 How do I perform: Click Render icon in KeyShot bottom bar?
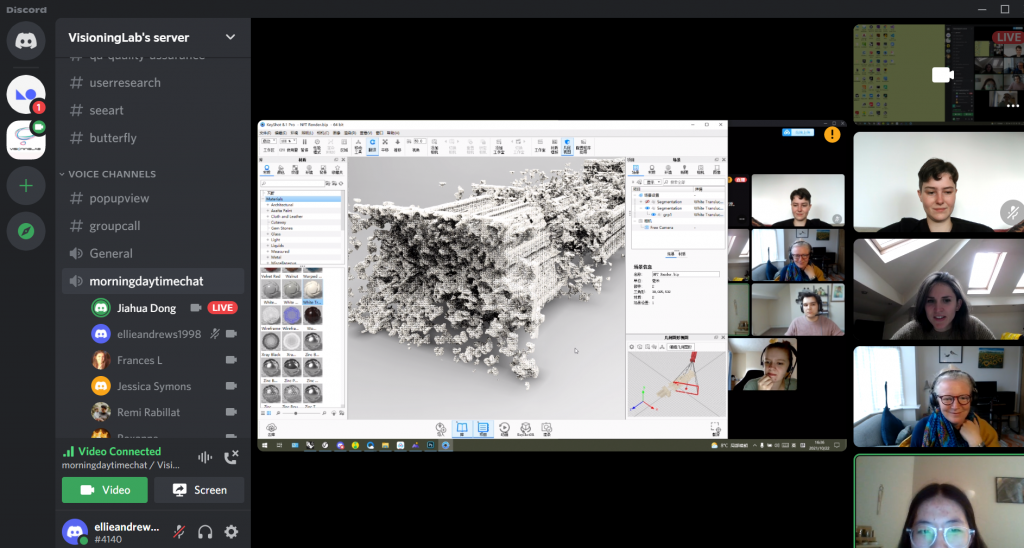coord(547,428)
